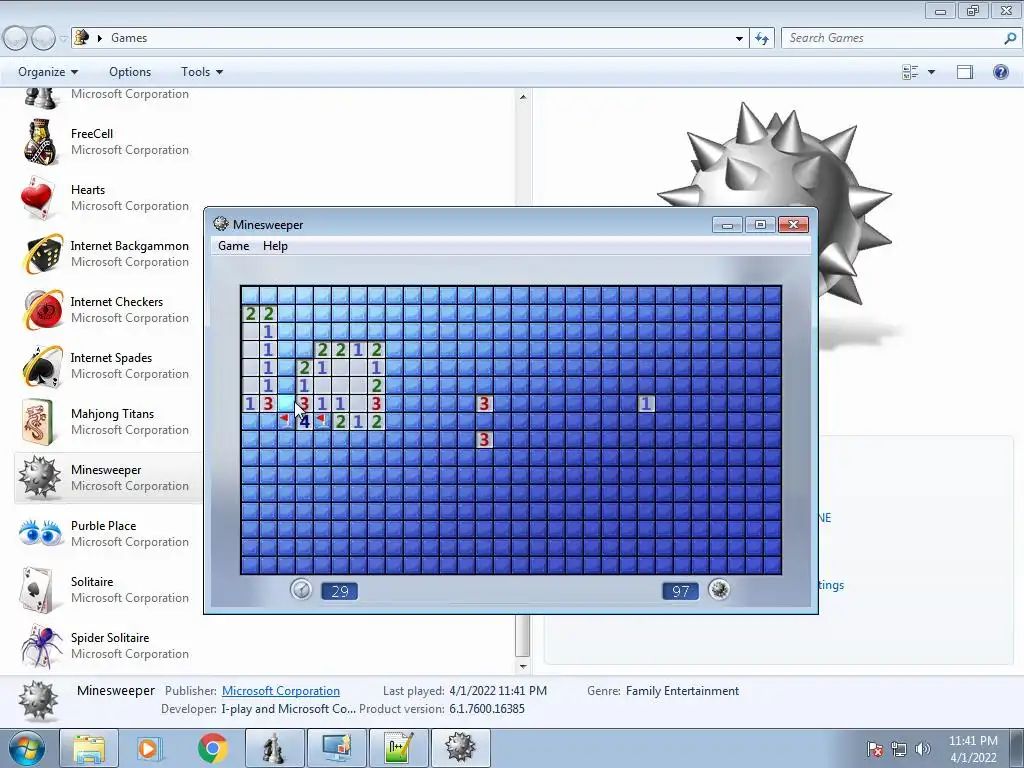
Task: Click Options in the Games toolbar
Action: coord(130,72)
